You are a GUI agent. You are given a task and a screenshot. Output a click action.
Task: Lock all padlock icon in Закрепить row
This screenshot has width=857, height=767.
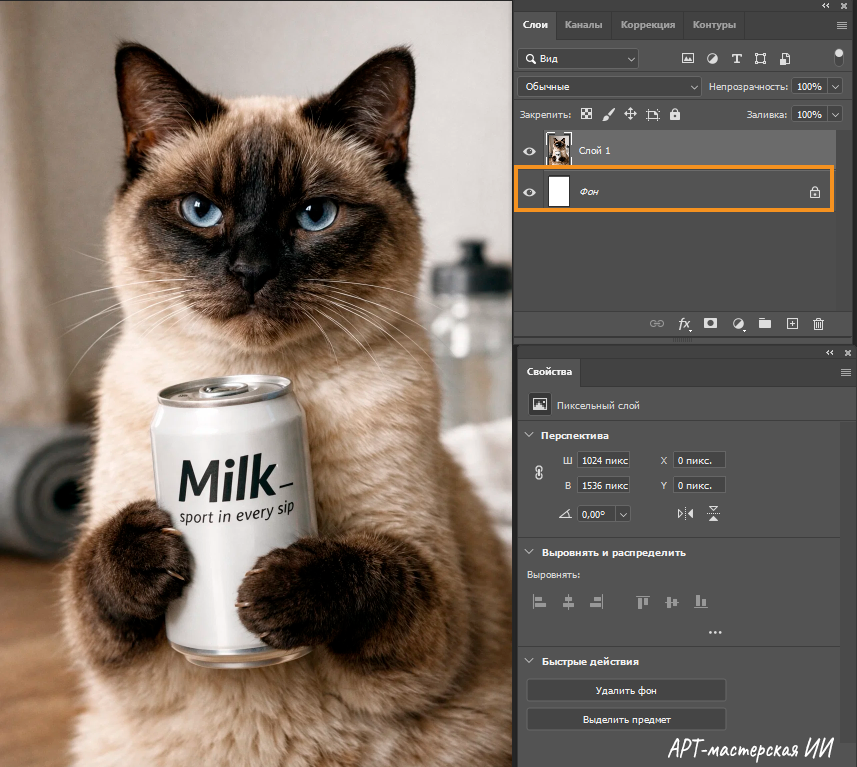click(x=675, y=114)
